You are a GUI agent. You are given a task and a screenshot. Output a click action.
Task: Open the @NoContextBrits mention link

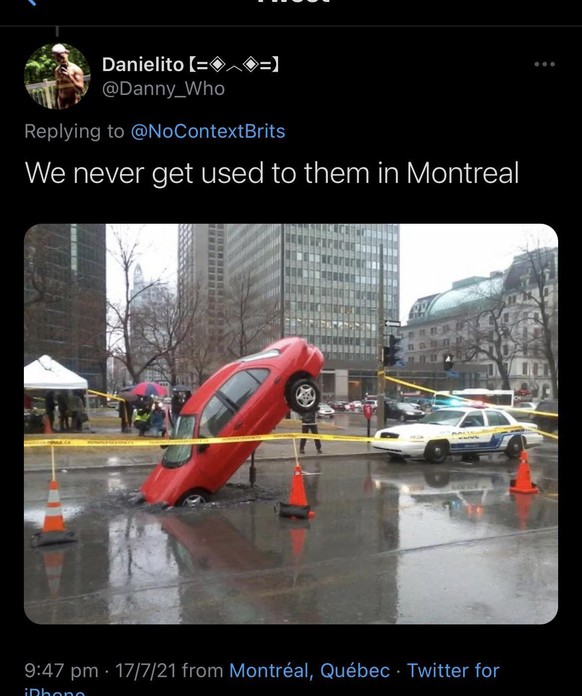[x=208, y=131]
